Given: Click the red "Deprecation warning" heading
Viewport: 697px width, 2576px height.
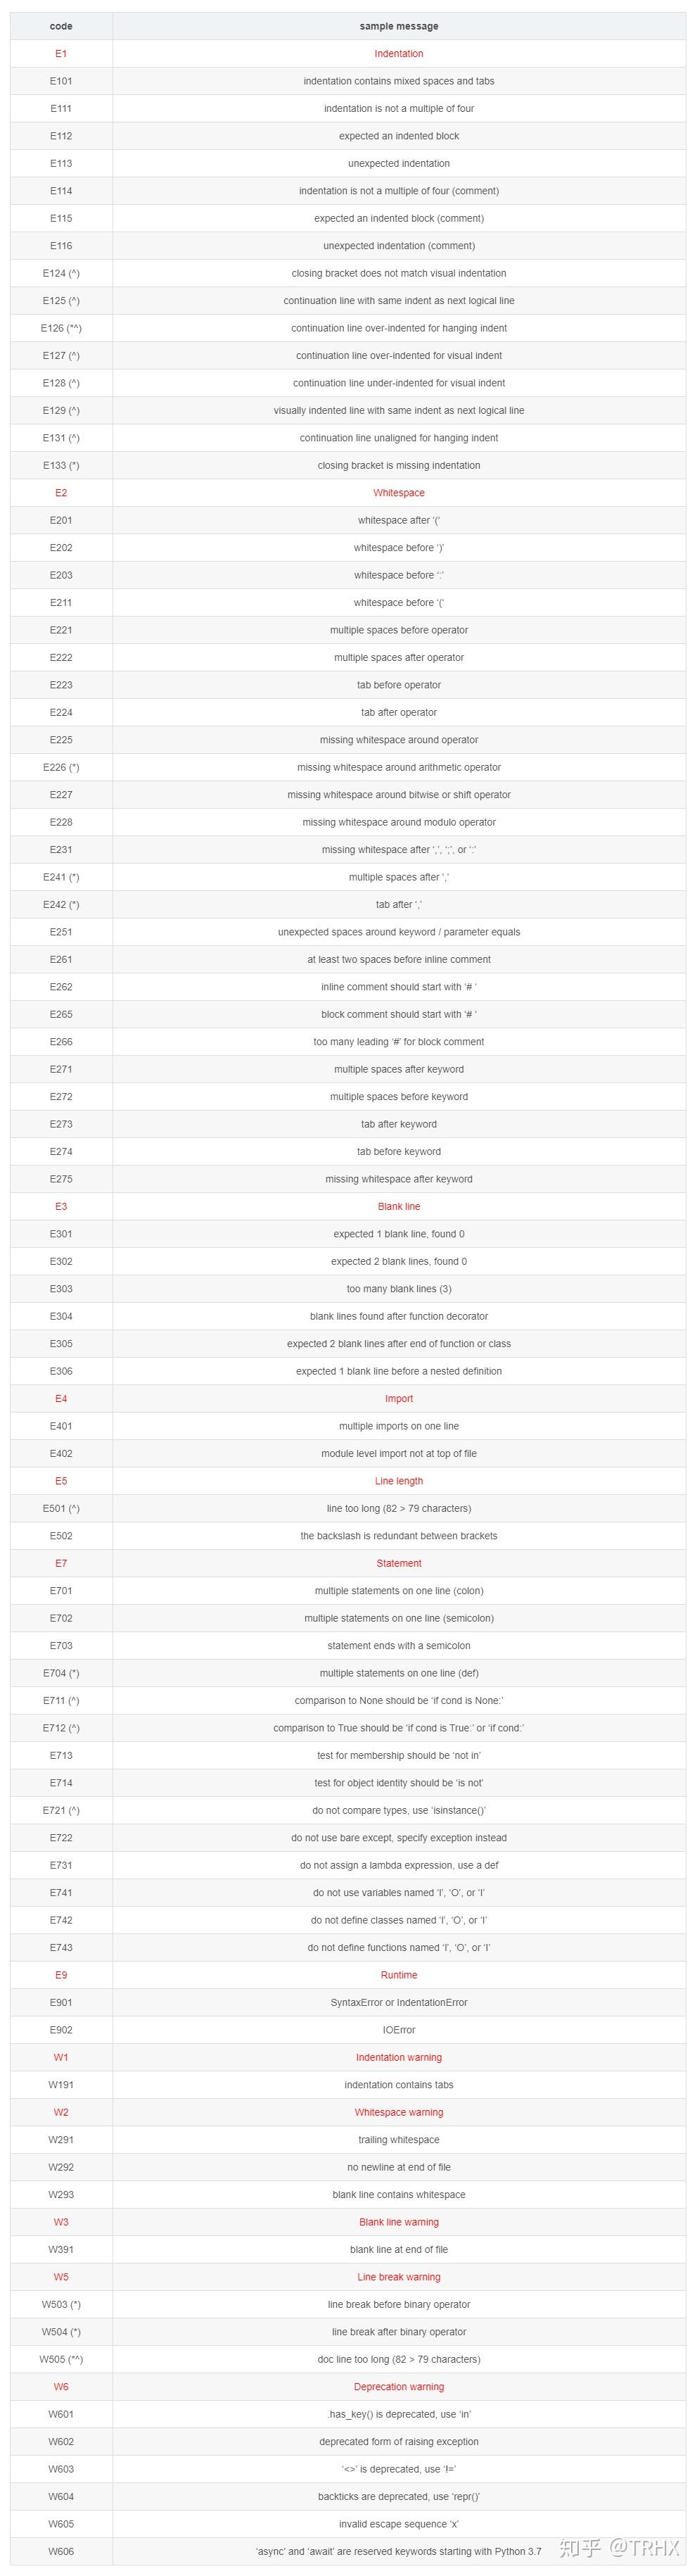Looking at the screenshot, I should pyautogui.click(x=398, y=2387).
